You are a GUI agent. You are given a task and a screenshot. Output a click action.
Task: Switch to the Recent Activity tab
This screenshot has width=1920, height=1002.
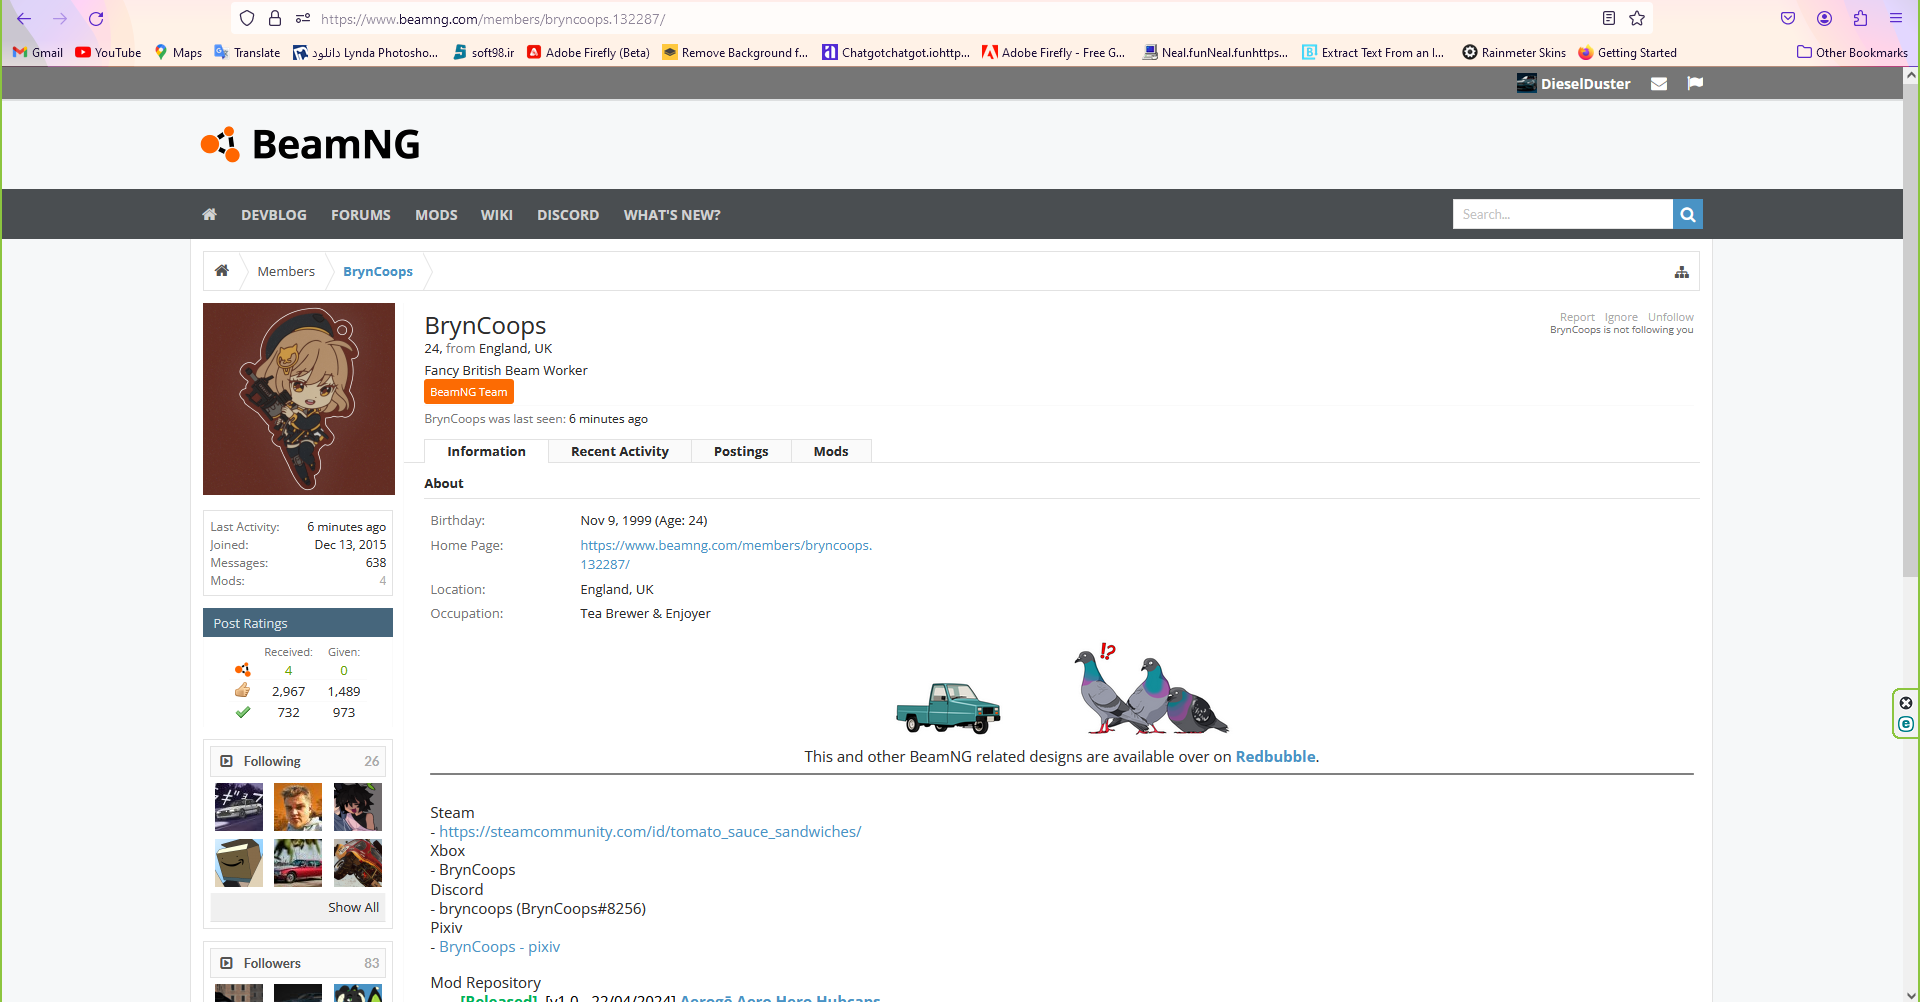coord(620,451)
